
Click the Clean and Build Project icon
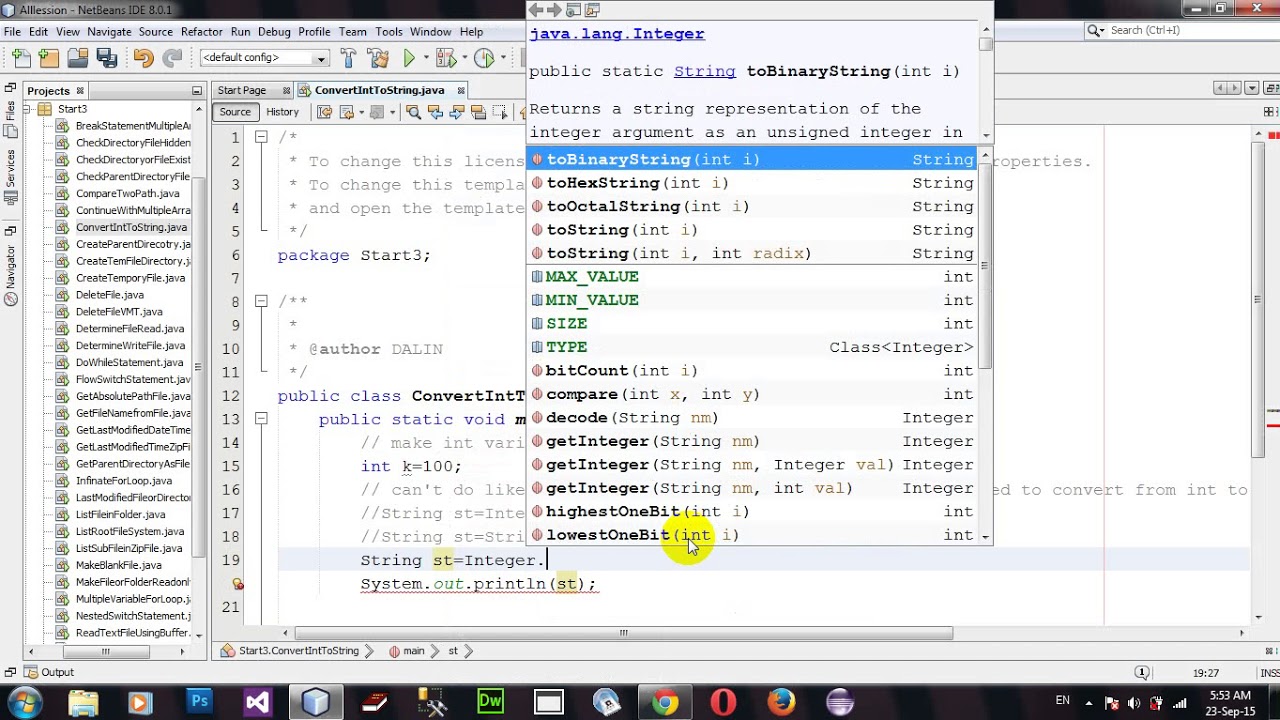click(x=378, y=58)
